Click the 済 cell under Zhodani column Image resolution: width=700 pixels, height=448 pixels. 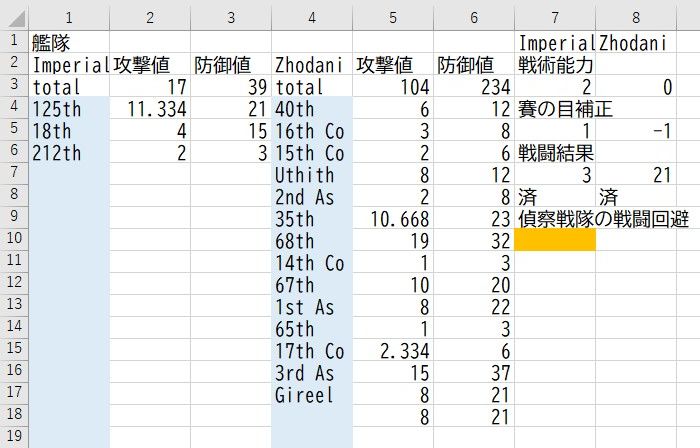[636, 195]
